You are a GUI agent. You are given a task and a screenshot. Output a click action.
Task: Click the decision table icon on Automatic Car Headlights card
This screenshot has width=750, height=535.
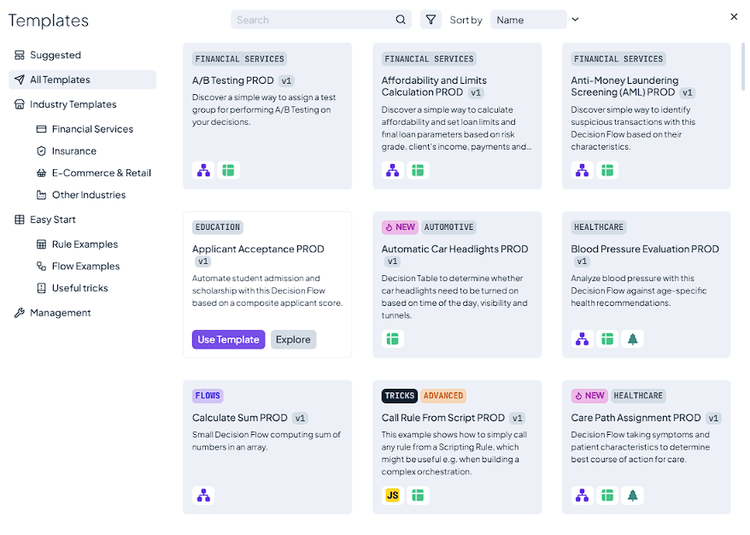tap(393, 339)
